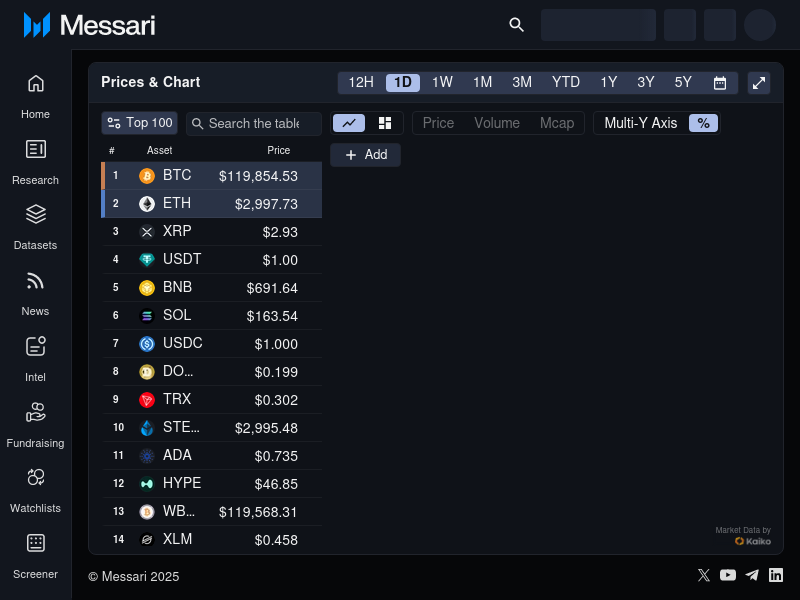Switch to line chart view
The image size is (800, 600).
click(349, 123)
